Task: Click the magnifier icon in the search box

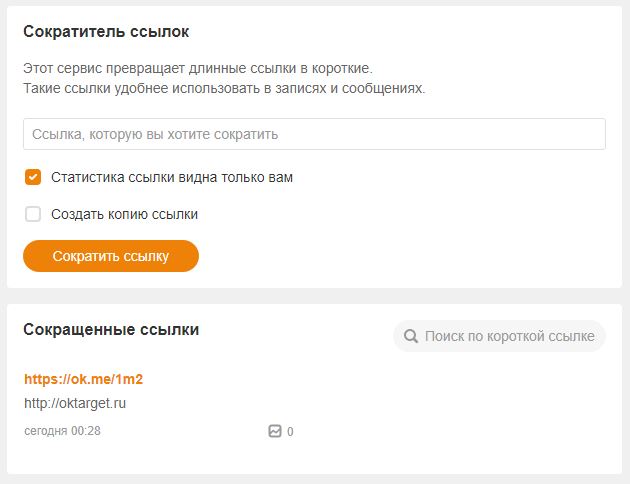Action: 411,336
